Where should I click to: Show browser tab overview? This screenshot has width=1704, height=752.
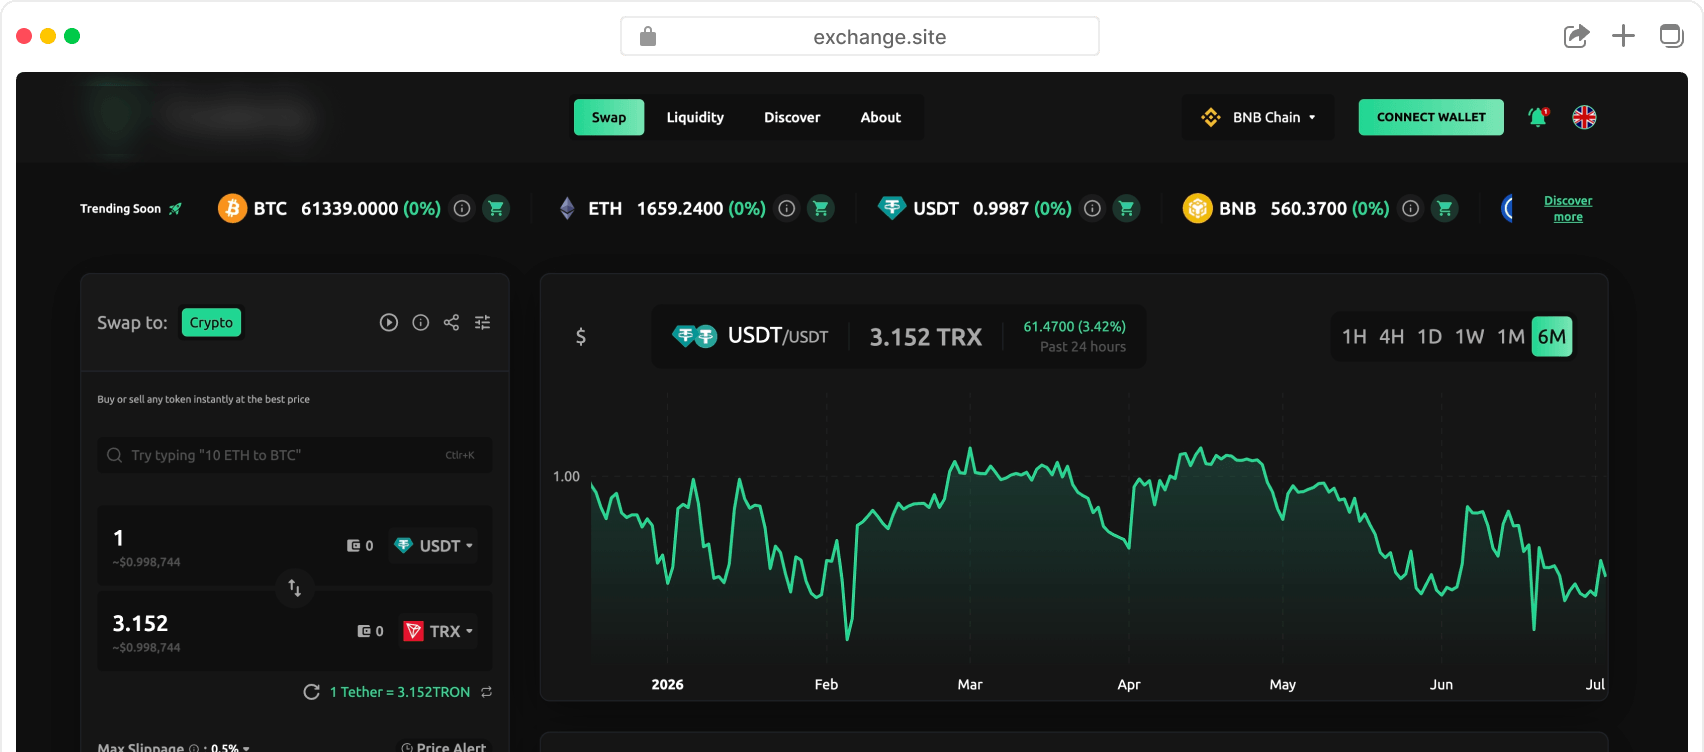pos(1671,36)
